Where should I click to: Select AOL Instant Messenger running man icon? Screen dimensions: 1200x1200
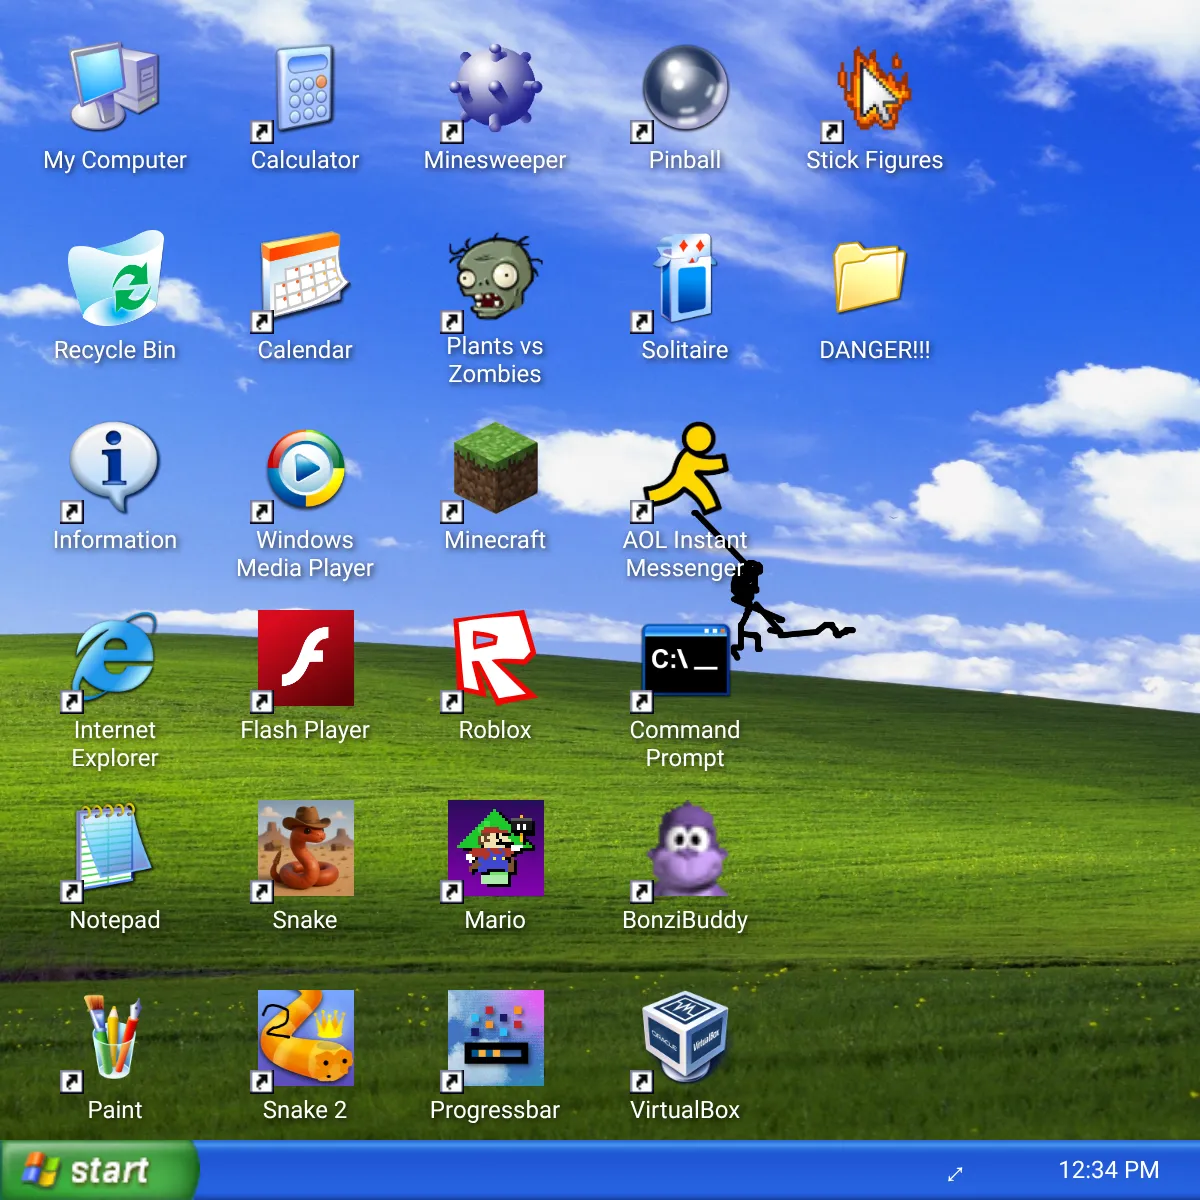pos(685,468)
